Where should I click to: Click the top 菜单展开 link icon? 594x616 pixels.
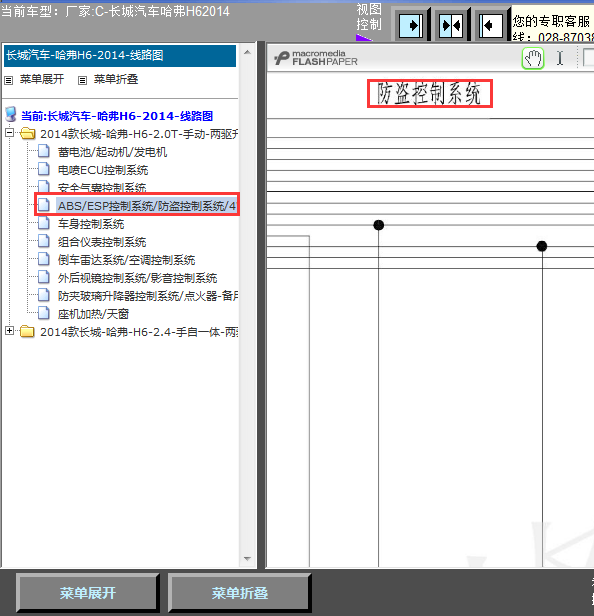9,81
